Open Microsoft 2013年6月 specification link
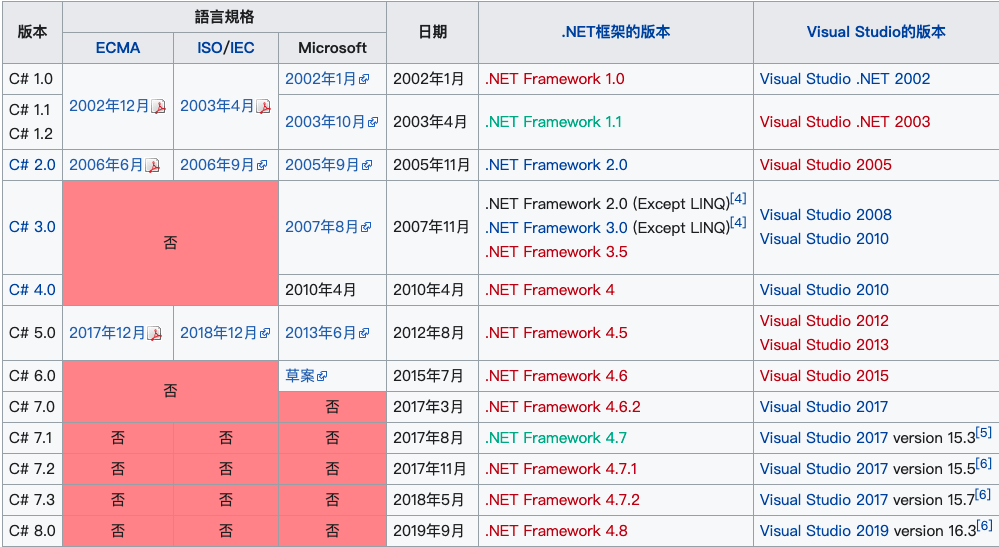This screenshot has height=547, width=999. pos(320,333)
